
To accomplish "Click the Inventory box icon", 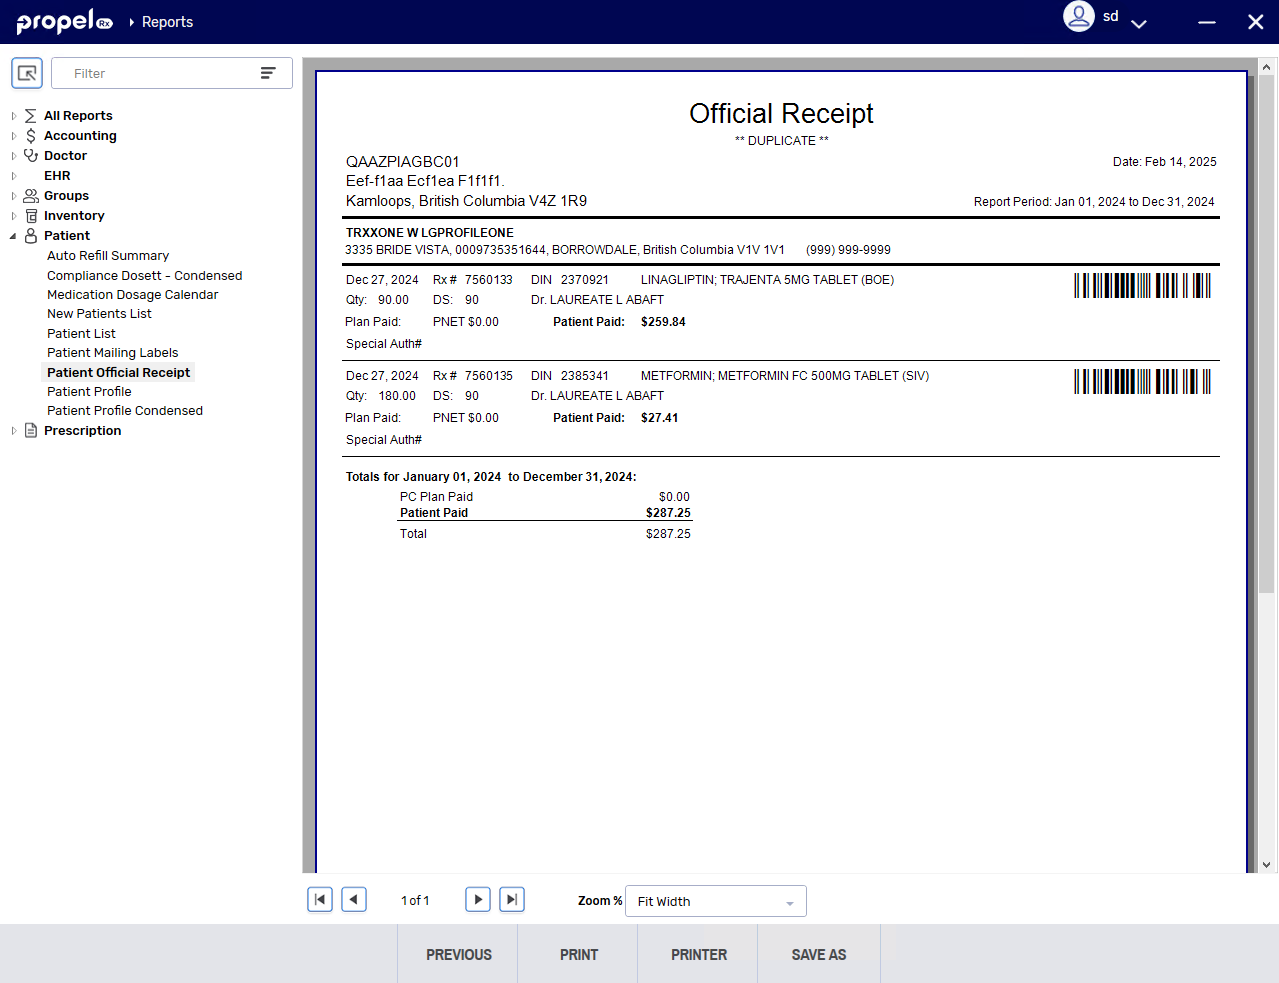I will 31,216.
